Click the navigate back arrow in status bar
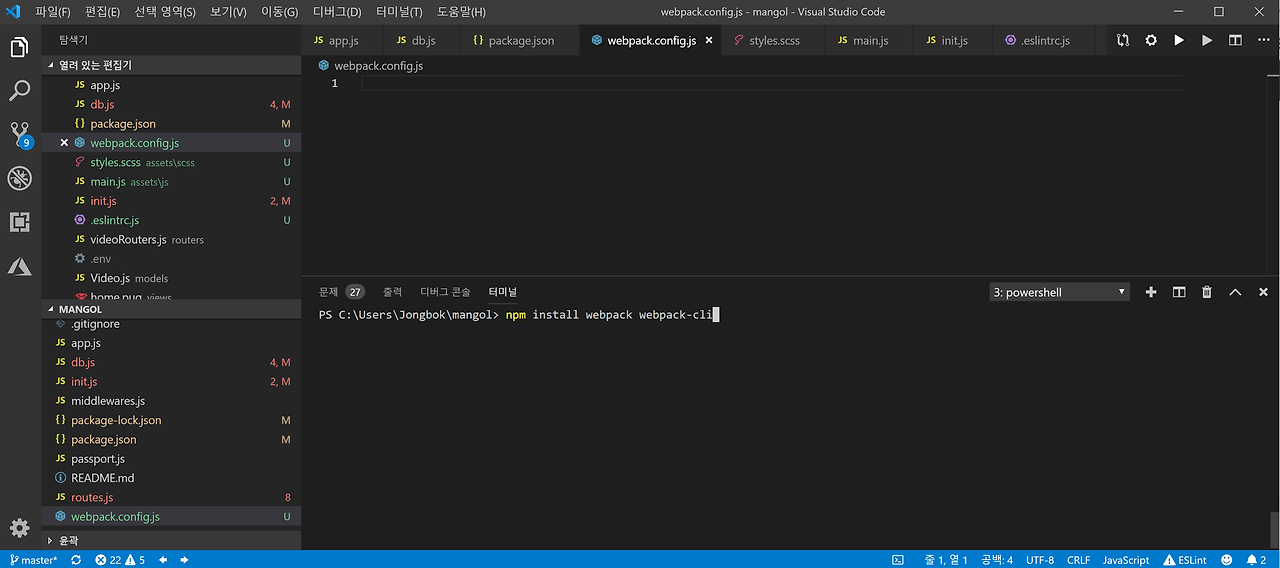This screenshot has width=1280, height=568. [163, 560]
